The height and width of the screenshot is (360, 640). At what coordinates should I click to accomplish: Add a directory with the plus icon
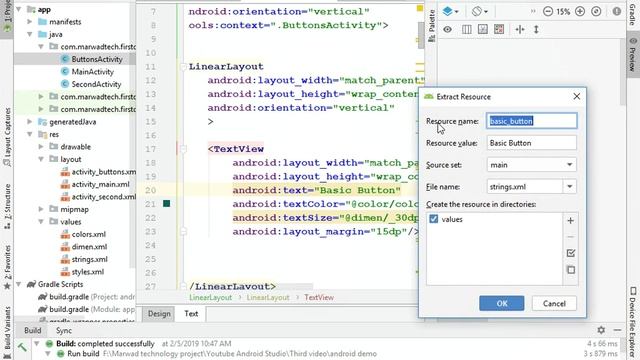coord(571,221)
